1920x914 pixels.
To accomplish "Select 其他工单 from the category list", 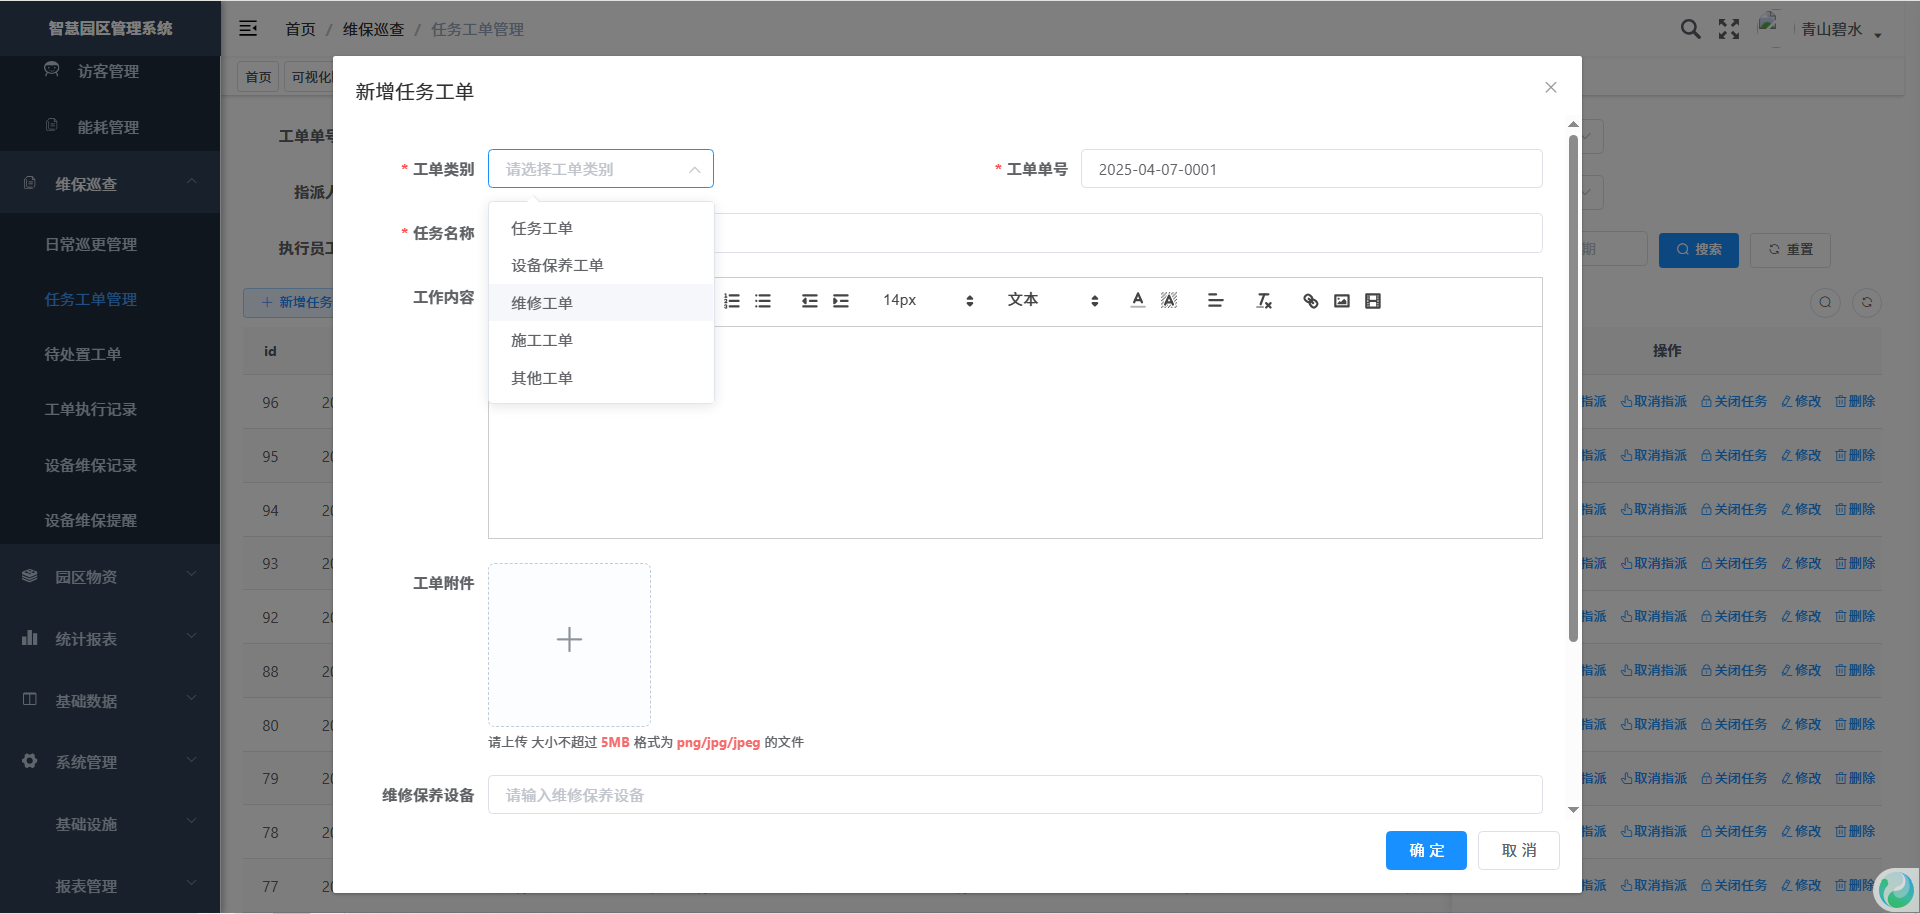I will [542, 378].
